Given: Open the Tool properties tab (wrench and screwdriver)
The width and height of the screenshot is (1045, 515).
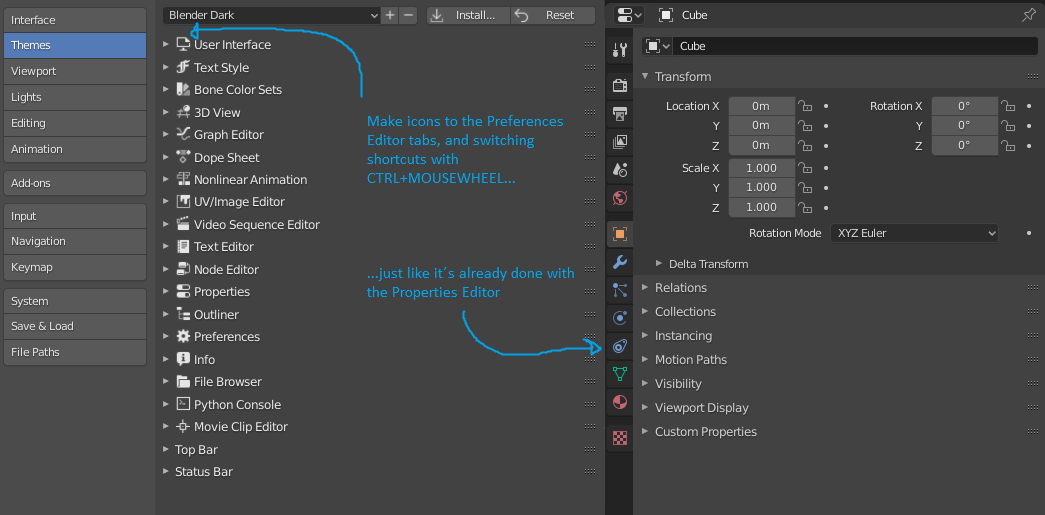Looking at the screenshot, I should tap(620, 49).
